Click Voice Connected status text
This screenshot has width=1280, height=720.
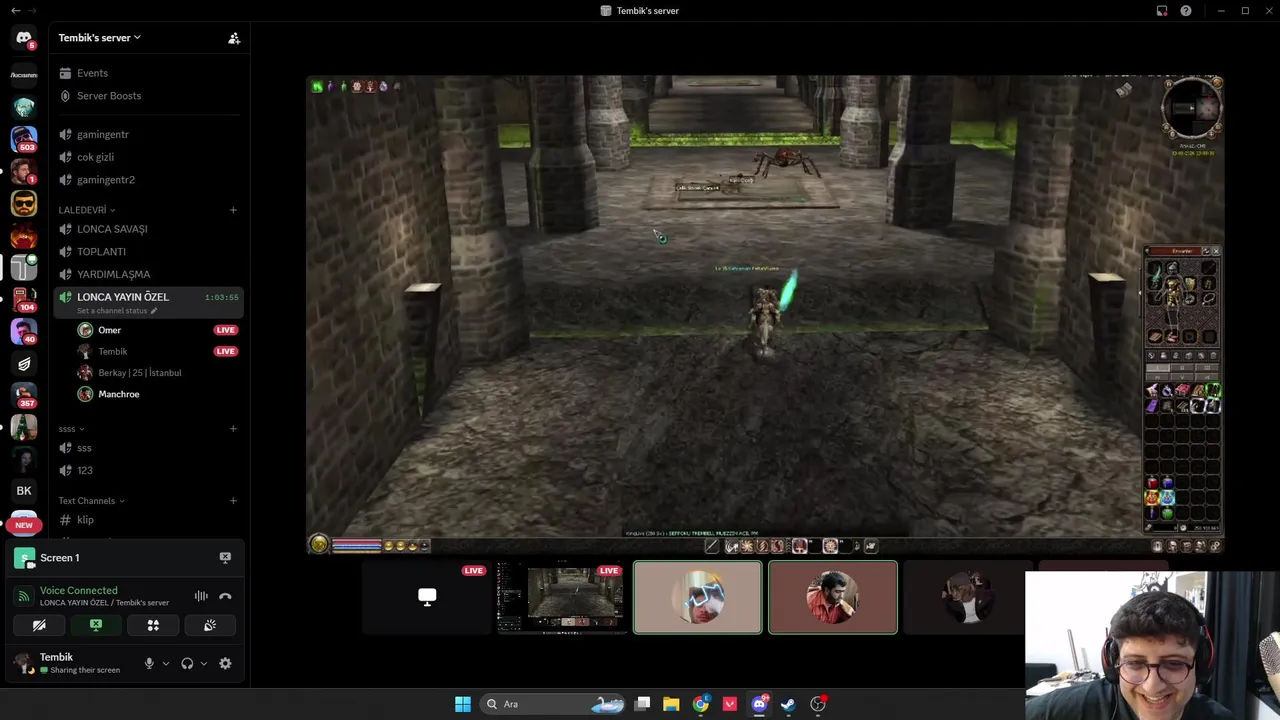(x=78, y=591)
